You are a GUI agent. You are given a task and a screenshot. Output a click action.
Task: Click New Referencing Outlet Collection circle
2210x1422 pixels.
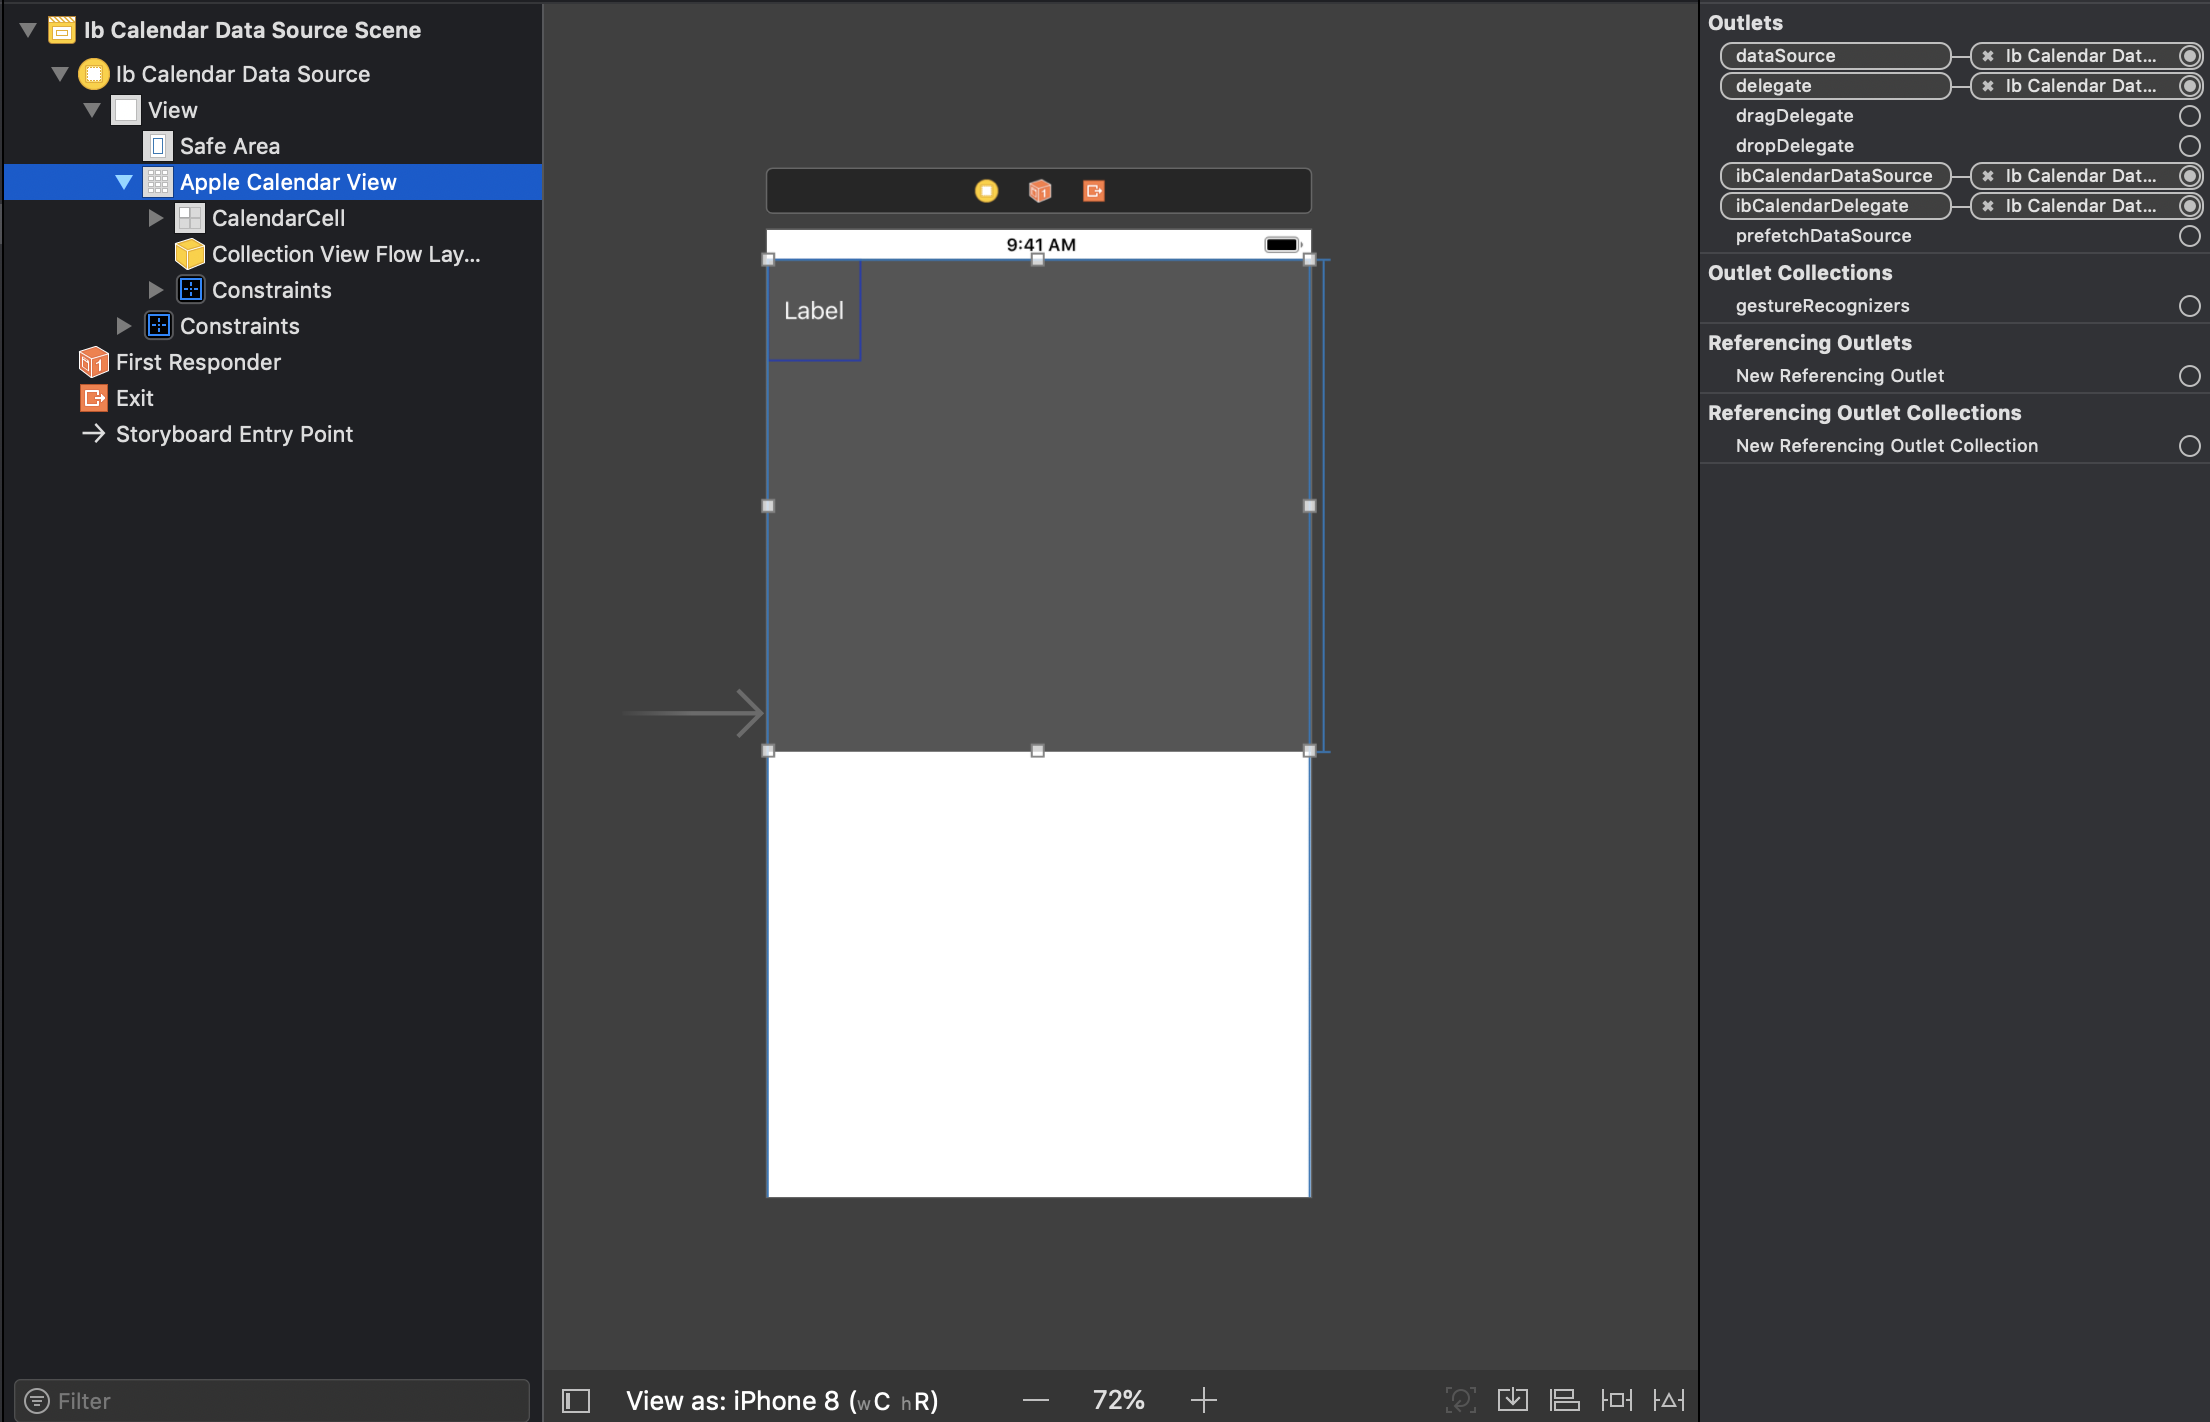coord(2190,446)
